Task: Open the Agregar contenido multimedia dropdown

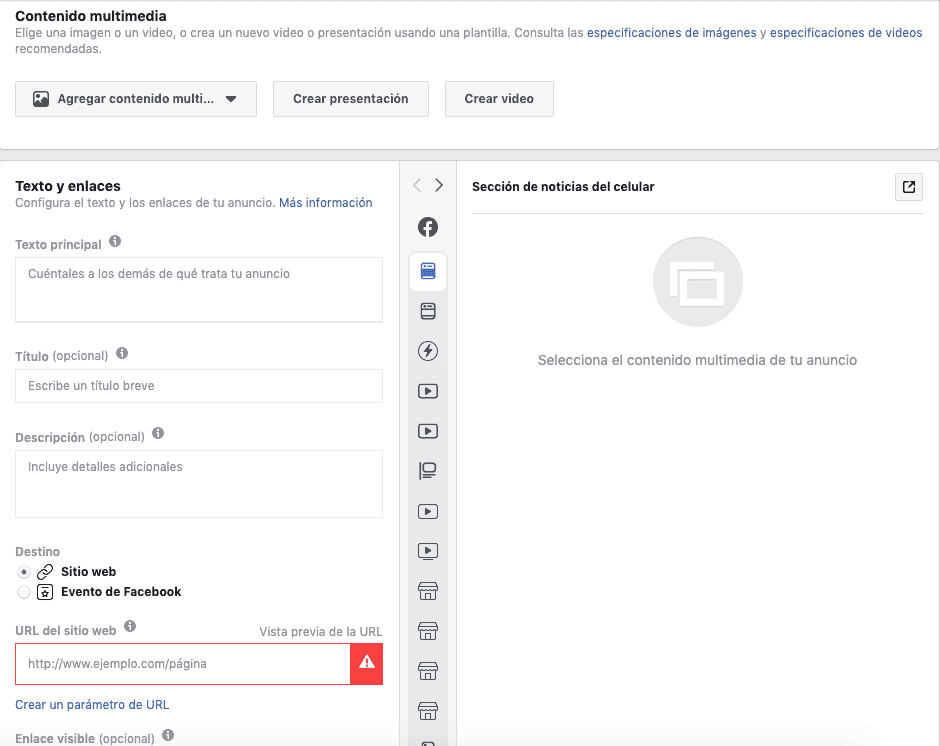Action: pos(136,99)
